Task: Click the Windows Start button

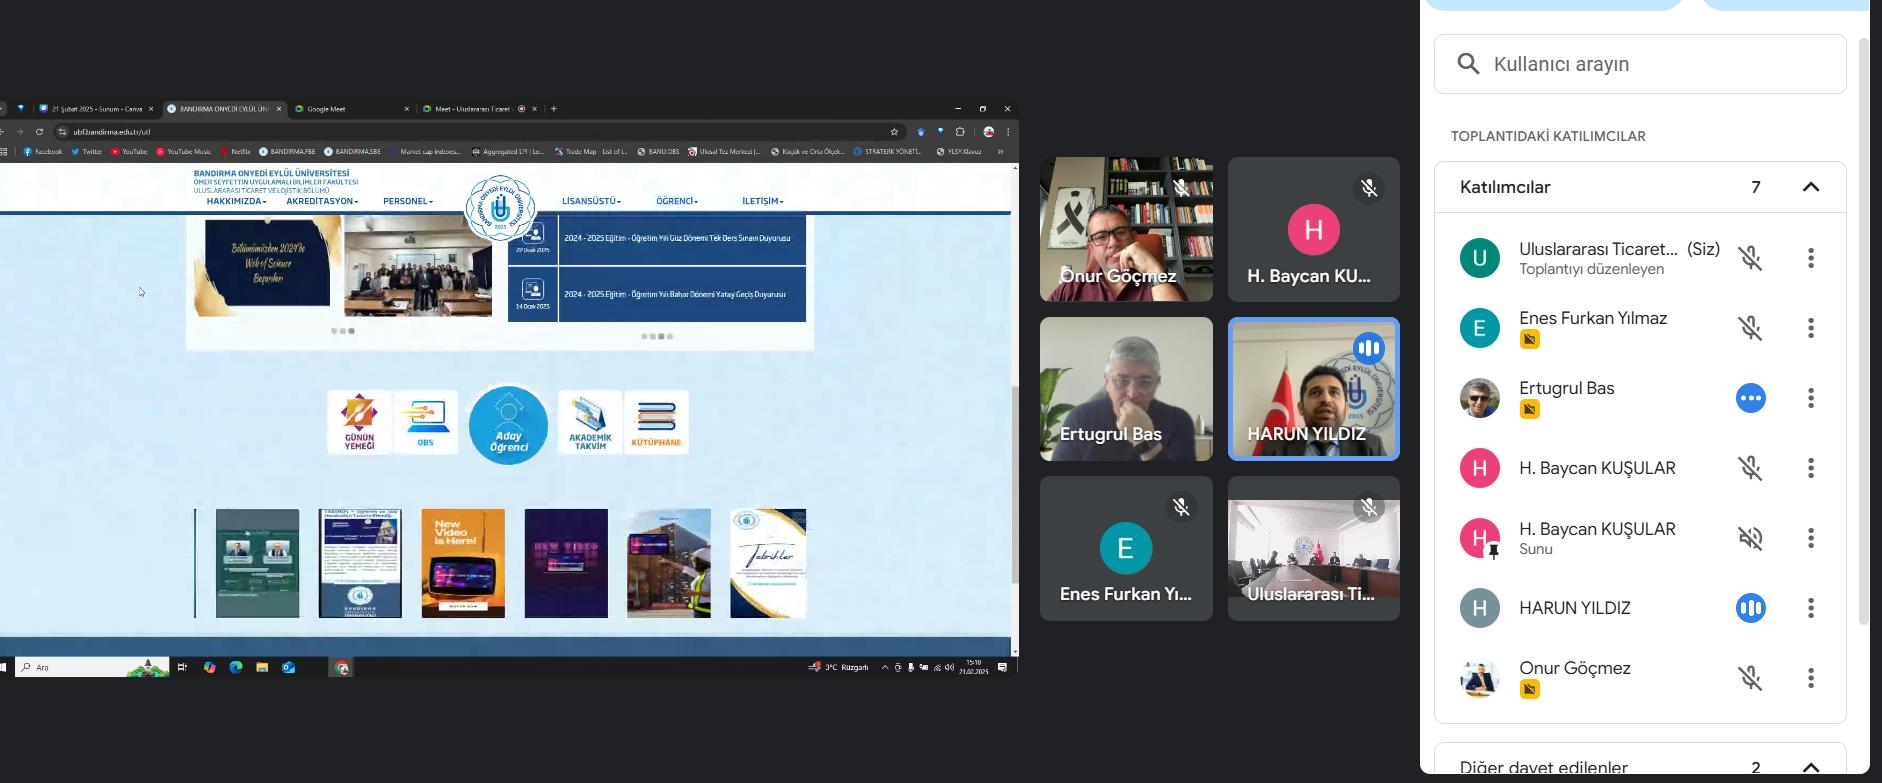Action: (x=3, y=667)
